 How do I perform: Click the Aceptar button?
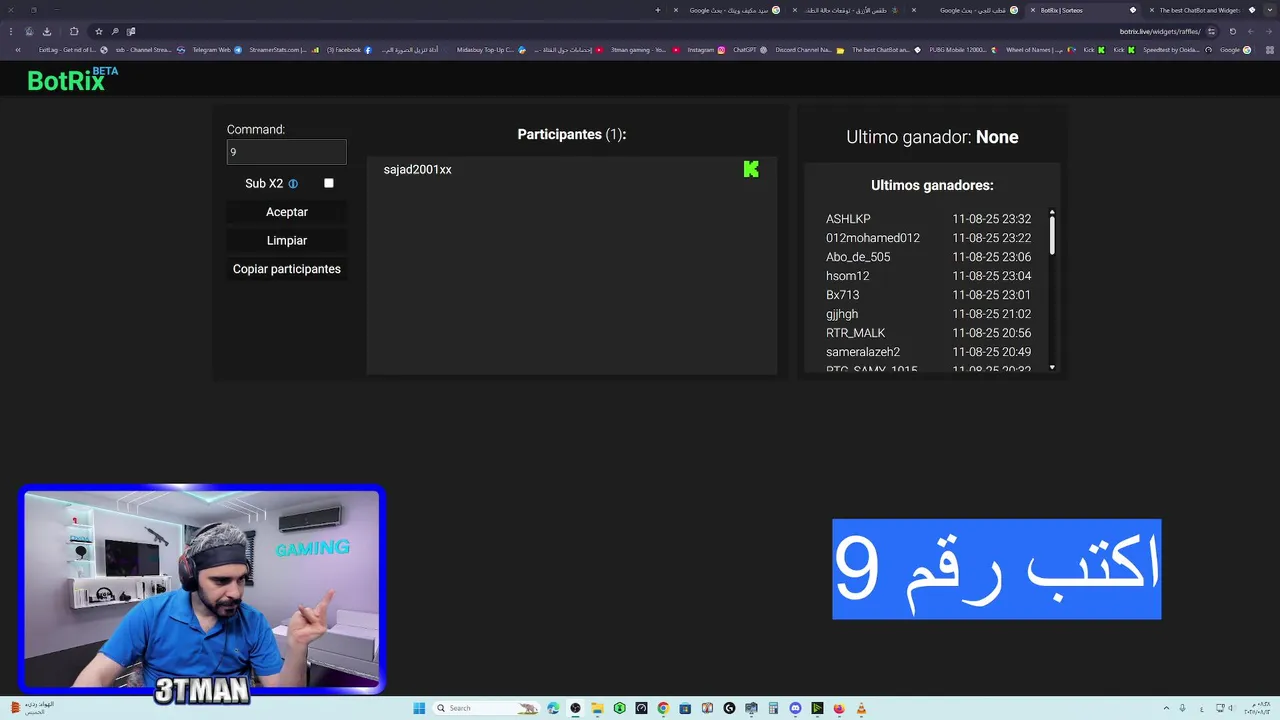pos(287,212)
